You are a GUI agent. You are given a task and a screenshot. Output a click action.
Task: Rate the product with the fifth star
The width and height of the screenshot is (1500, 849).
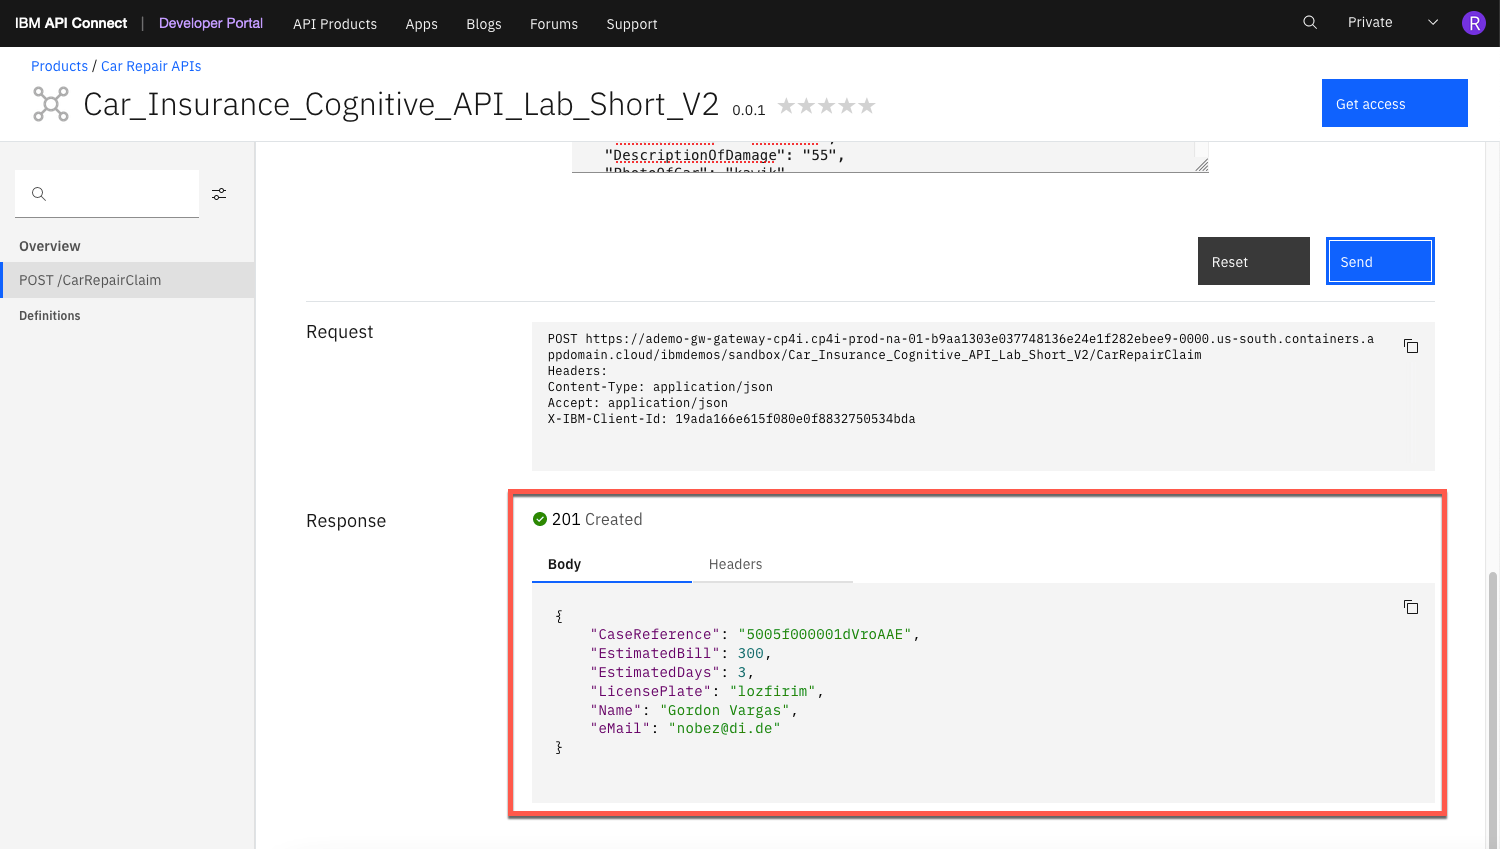(x=866, y=106)
